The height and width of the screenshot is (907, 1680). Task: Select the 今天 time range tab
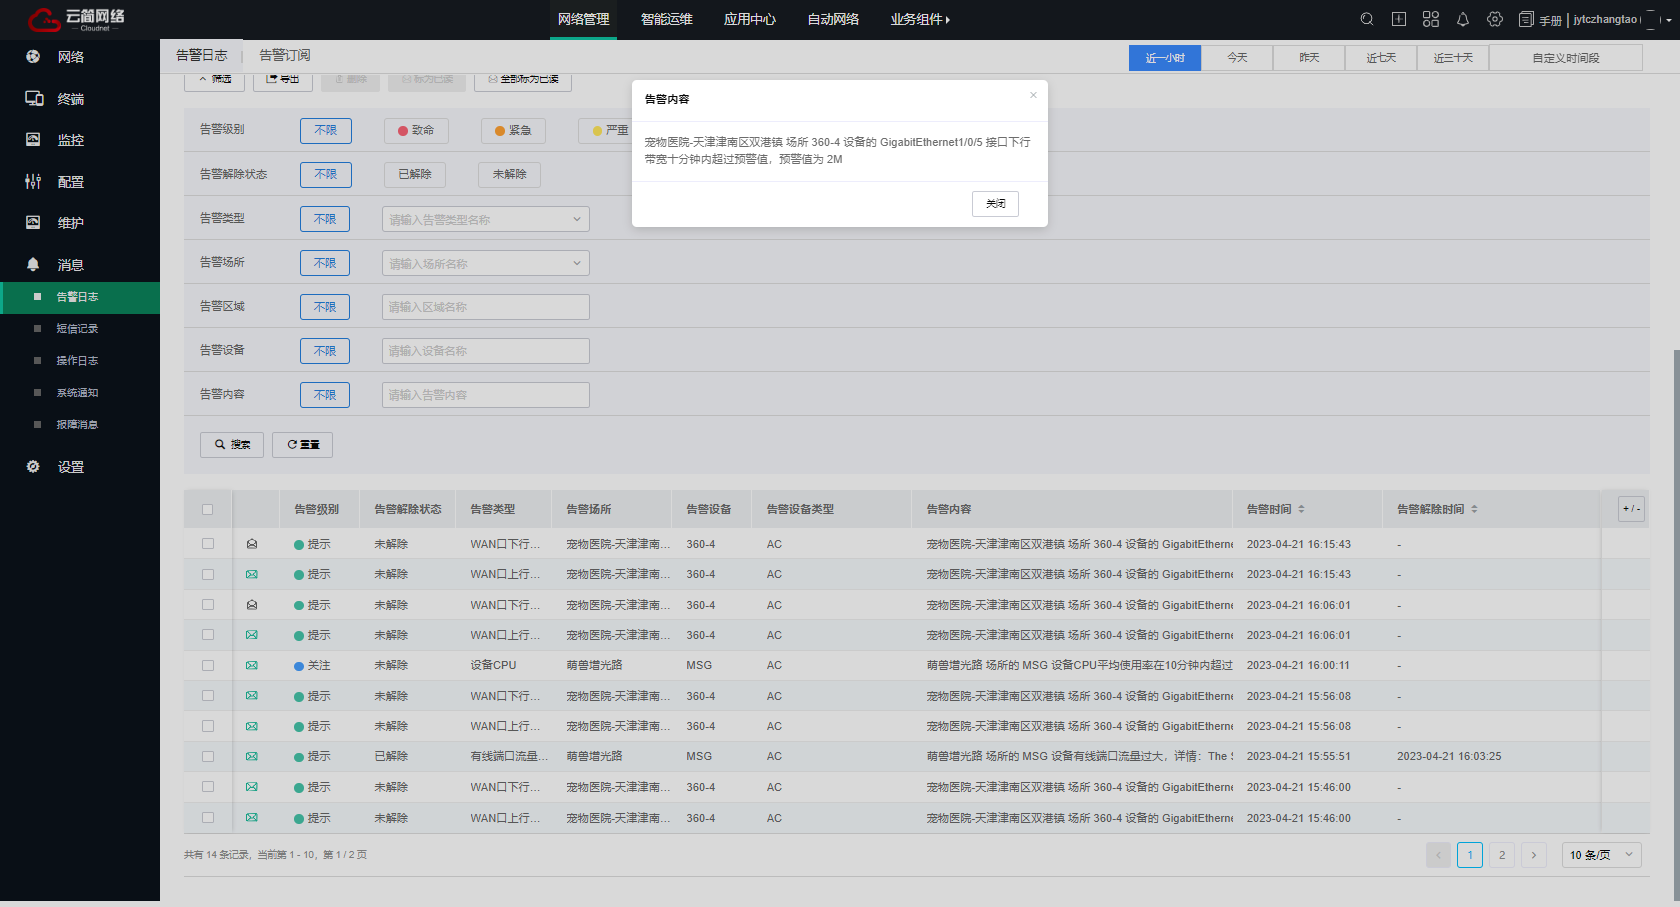point(1237,58)
